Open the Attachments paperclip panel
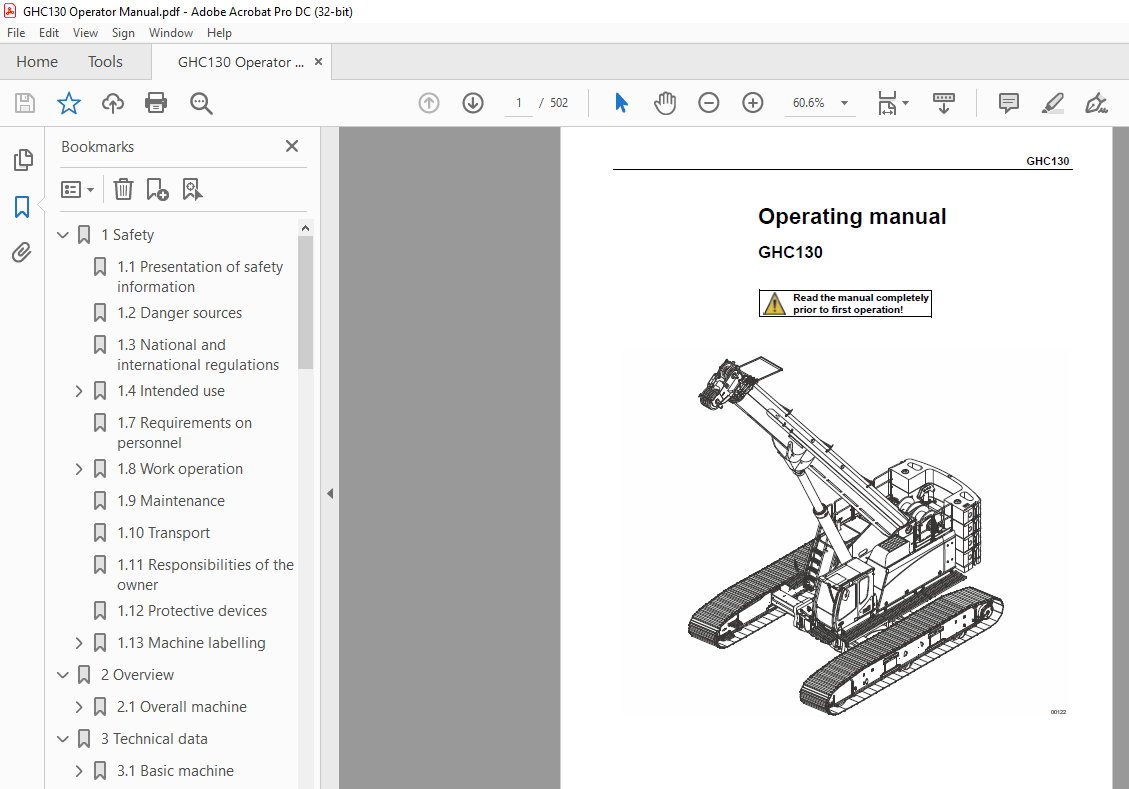The height and width of the screenshot is (789, 1129). click(x=22, y=253)
